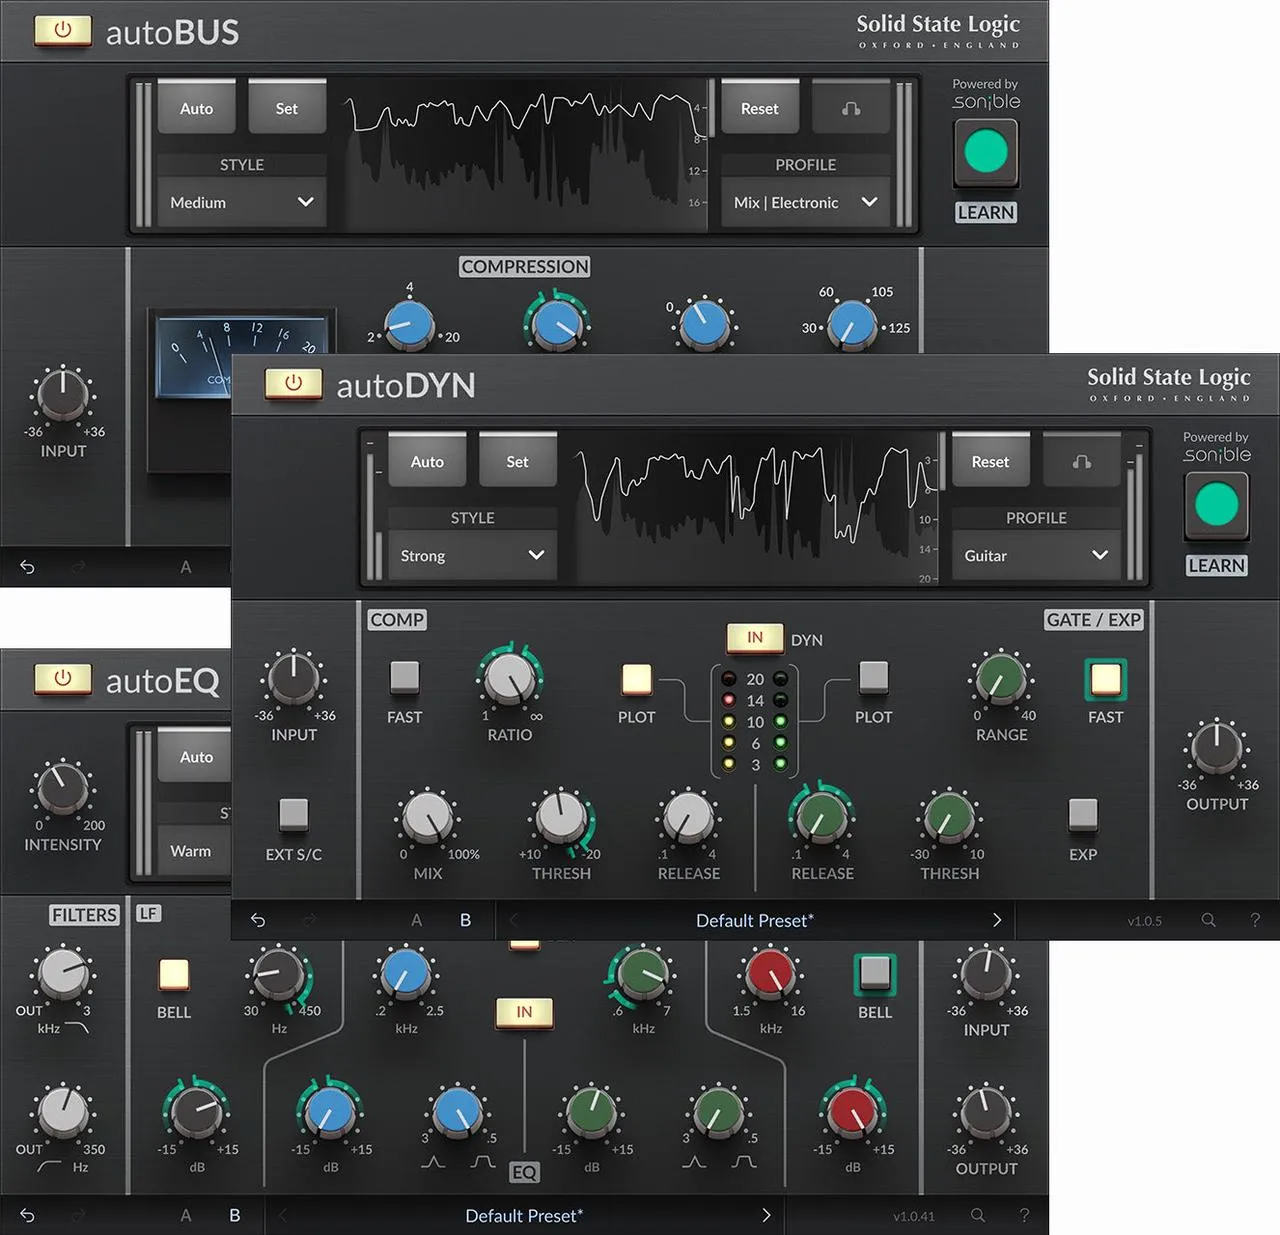Go to previous preset in autoDYN

click(x=514, y=920)
